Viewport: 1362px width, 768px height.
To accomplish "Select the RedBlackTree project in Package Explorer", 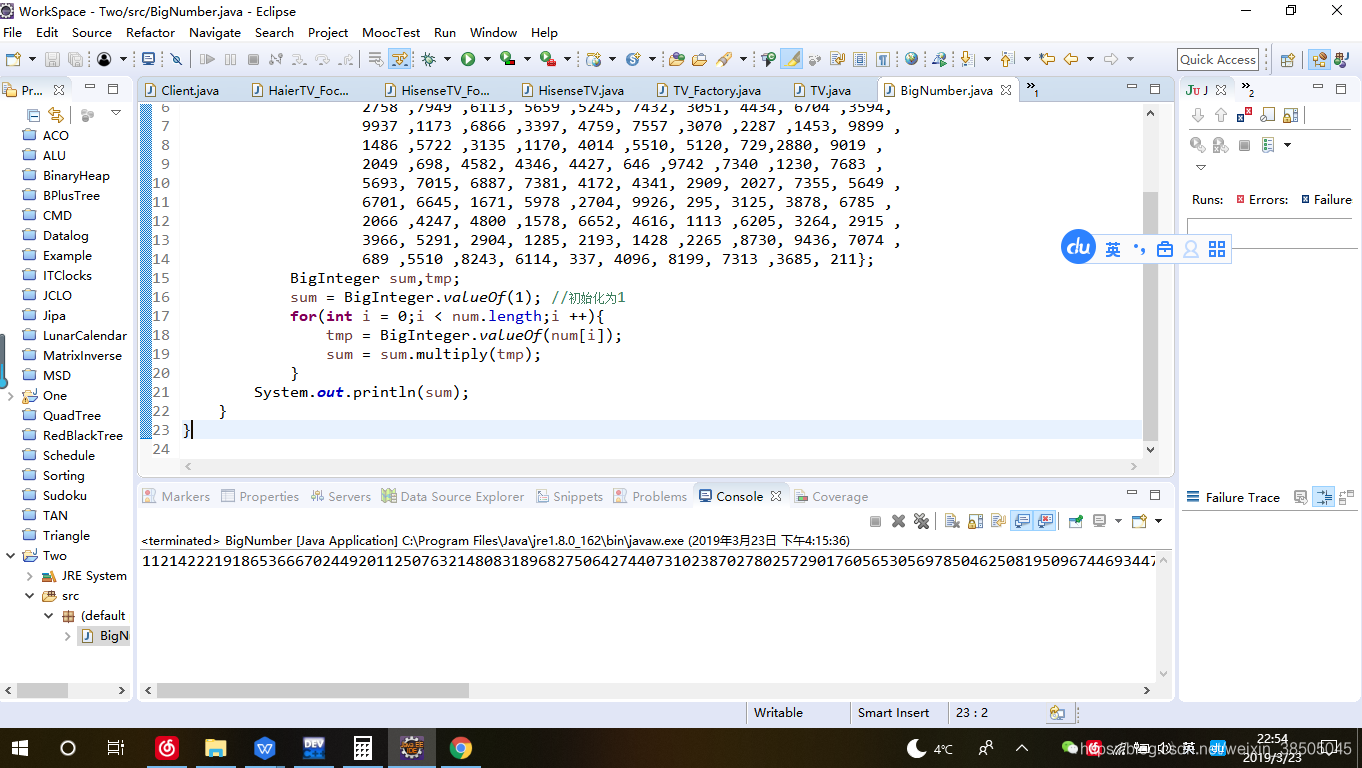I will (x=83, y=435).
